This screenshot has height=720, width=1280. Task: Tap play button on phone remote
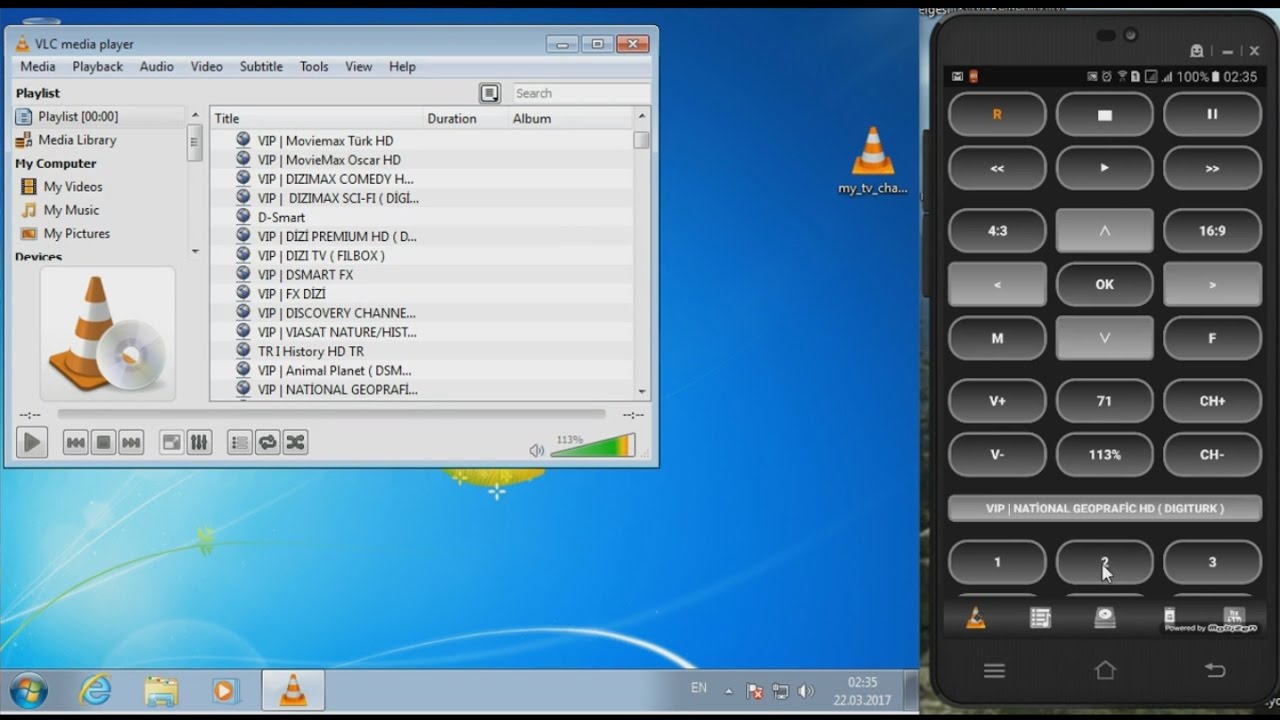pos(1104,168)
